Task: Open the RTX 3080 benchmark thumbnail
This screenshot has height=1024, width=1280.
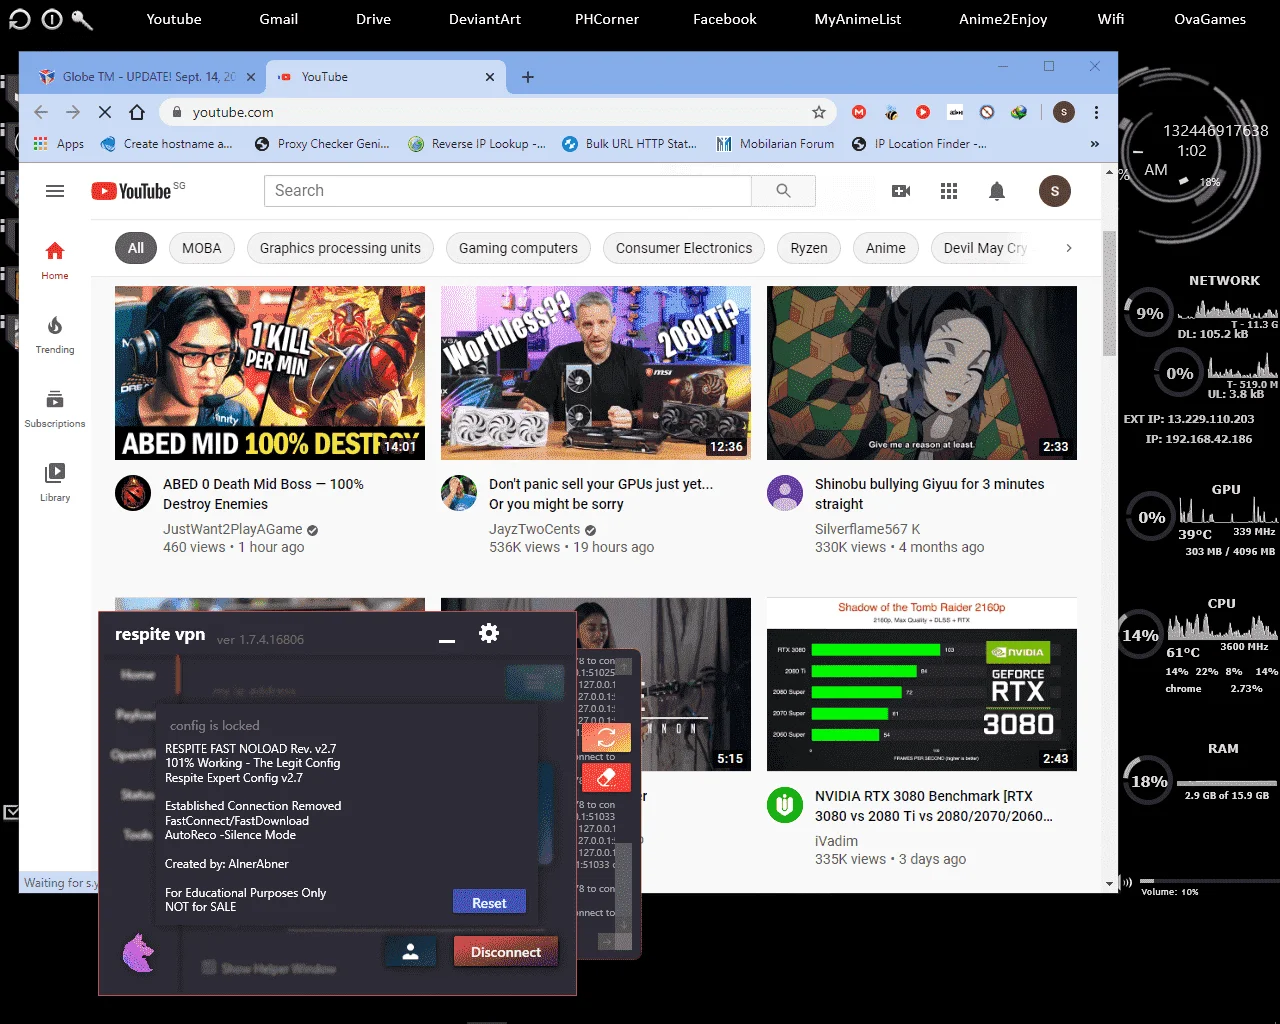Action: point(922,685)
